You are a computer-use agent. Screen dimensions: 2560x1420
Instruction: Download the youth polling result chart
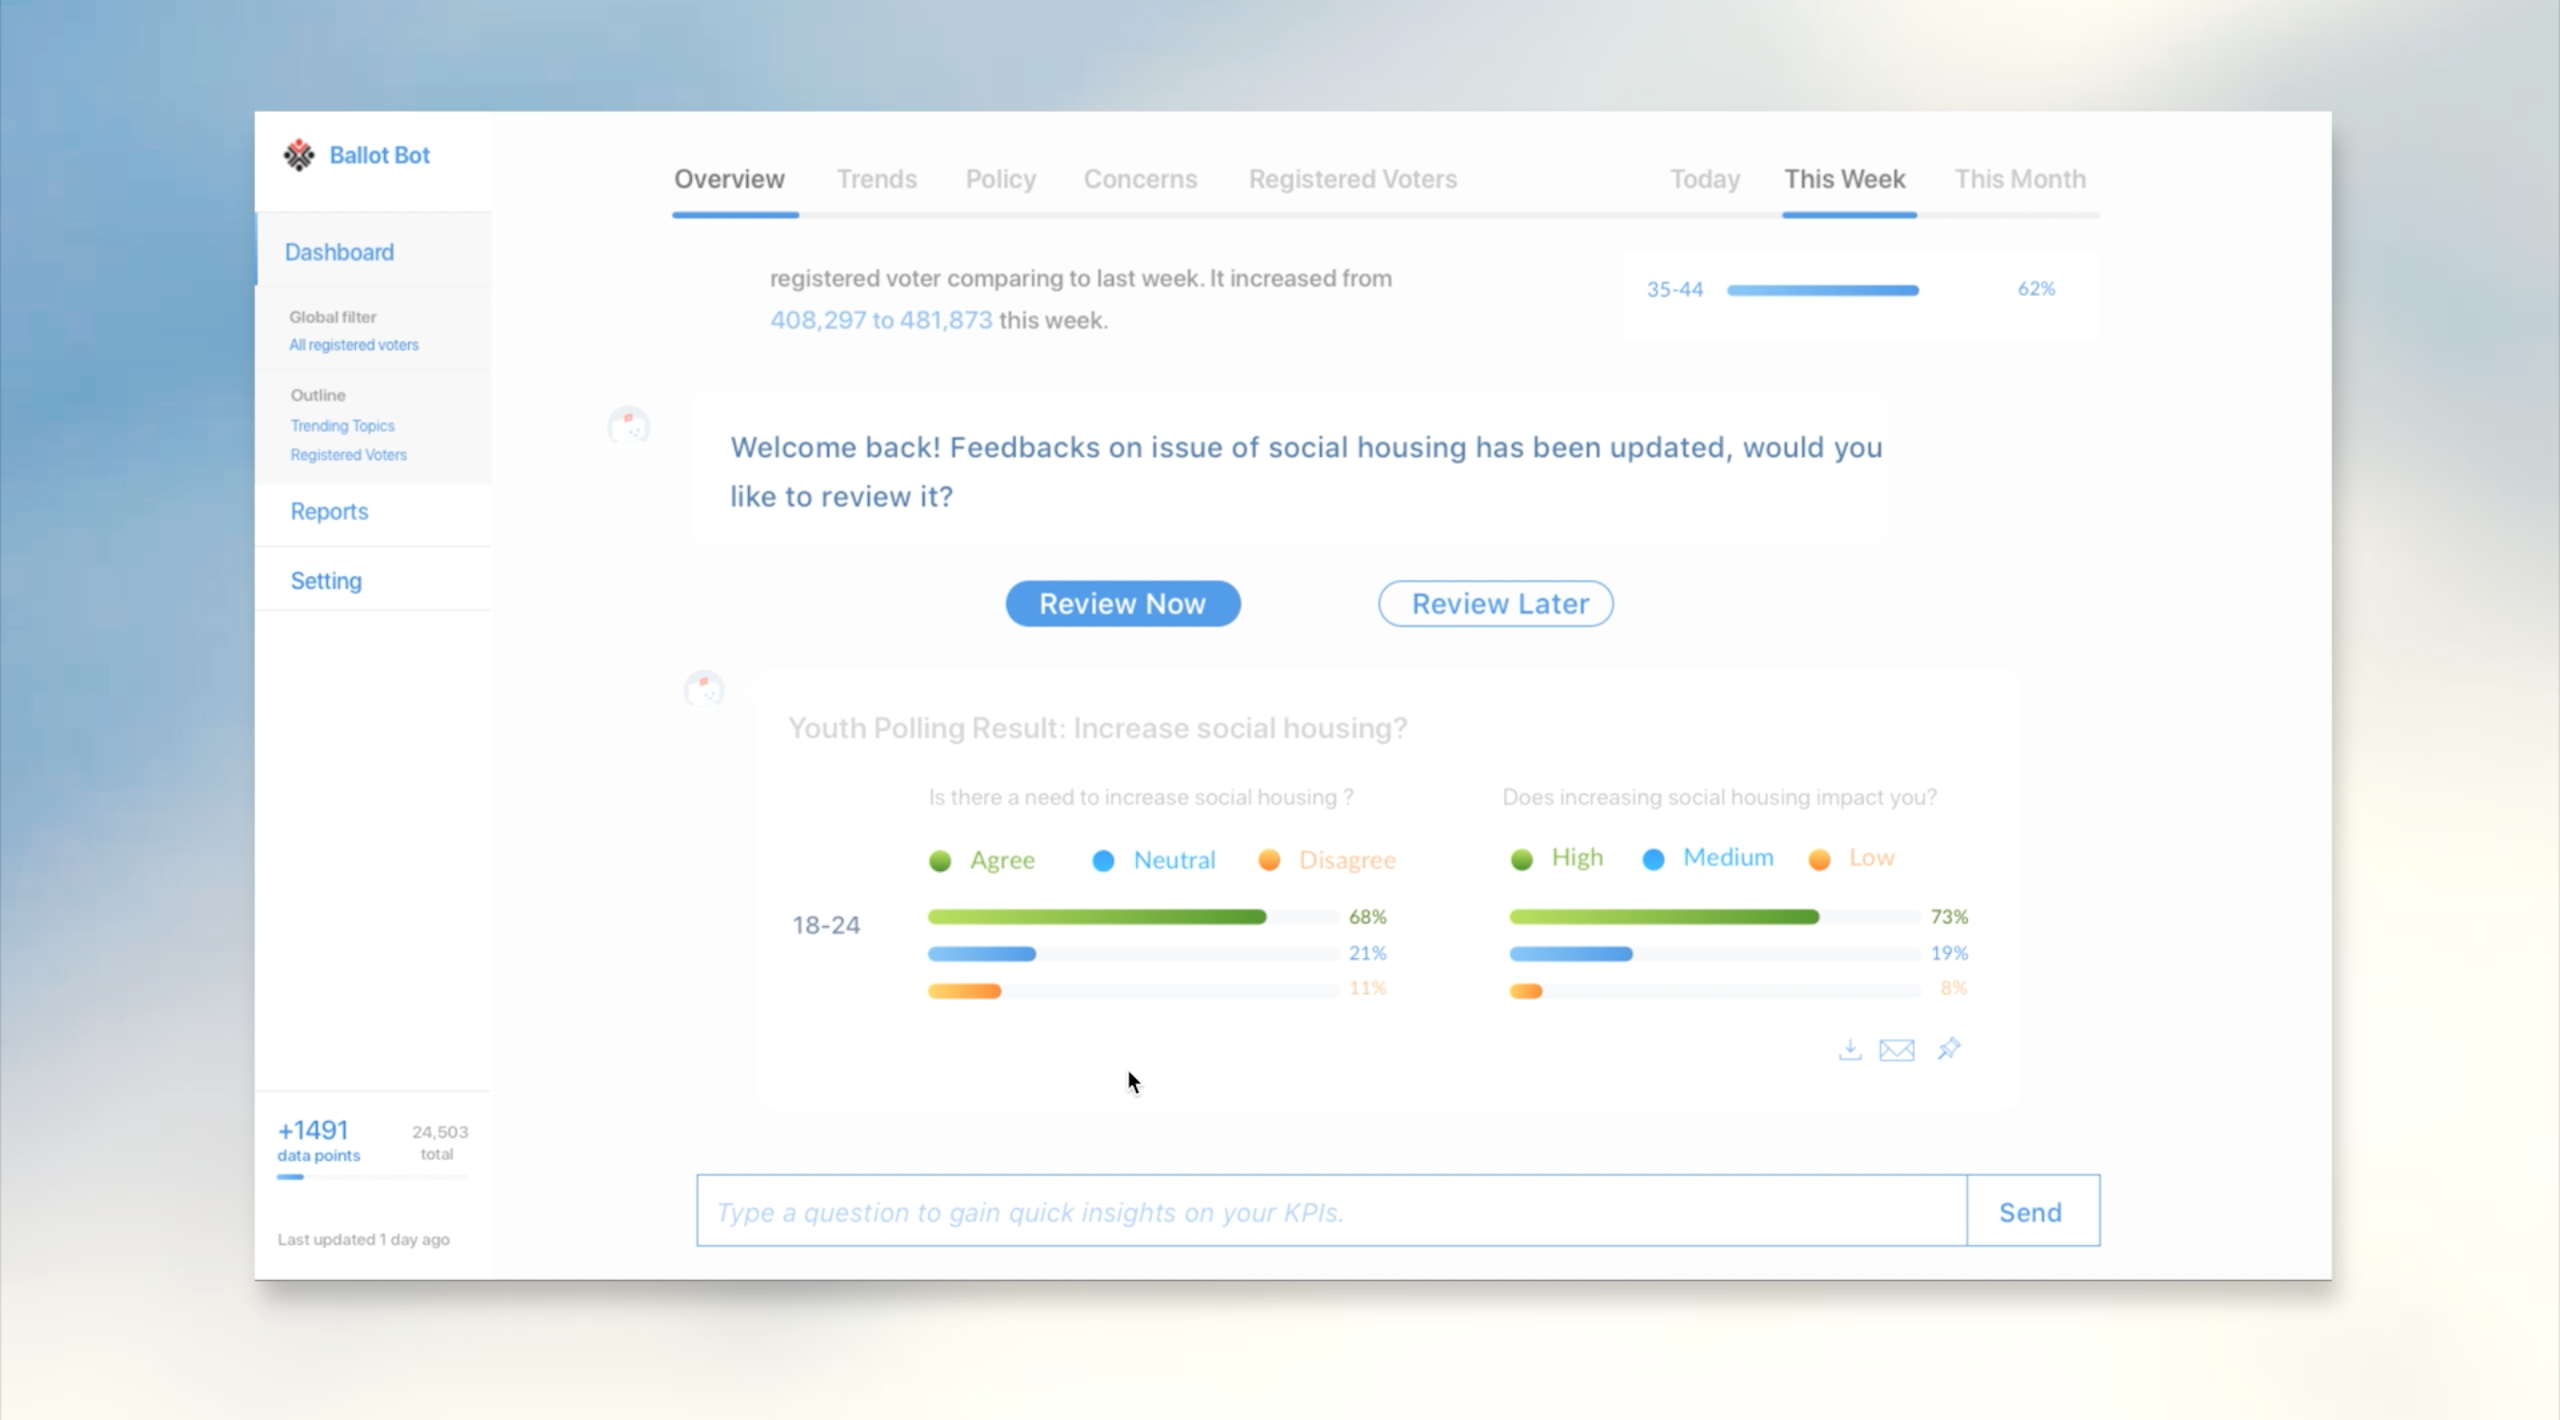[x=1849, y=1049]
